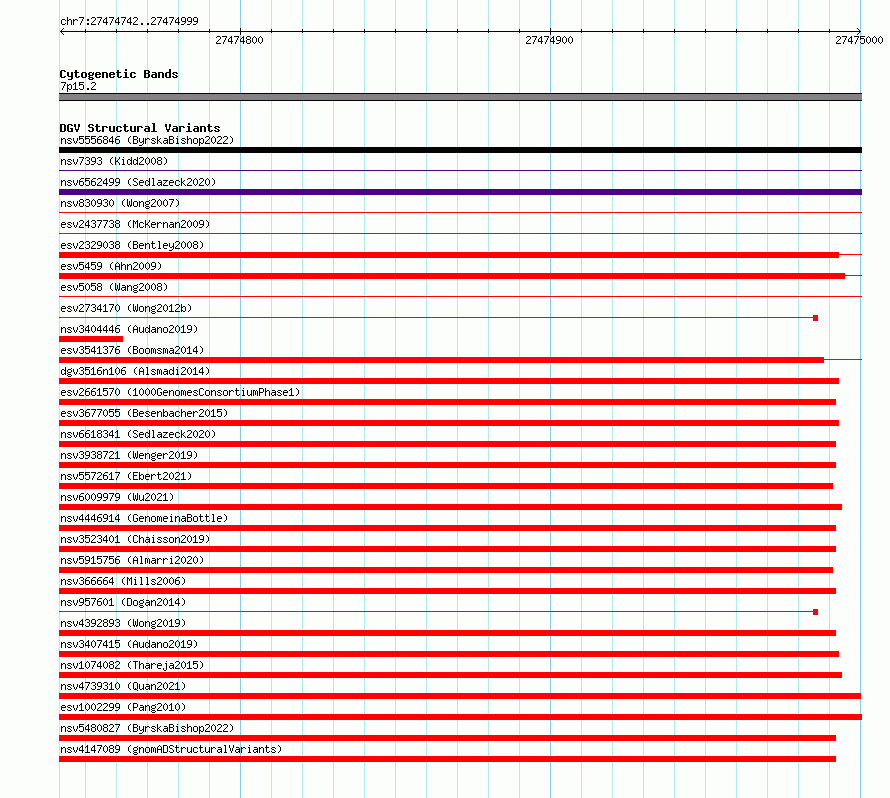Image resolution: width=890 pixels, height=798 pixels.
Task: Select esv2661570 (1000GenomesConsortiumPhase1) label
Action: [x=180, y=392]
